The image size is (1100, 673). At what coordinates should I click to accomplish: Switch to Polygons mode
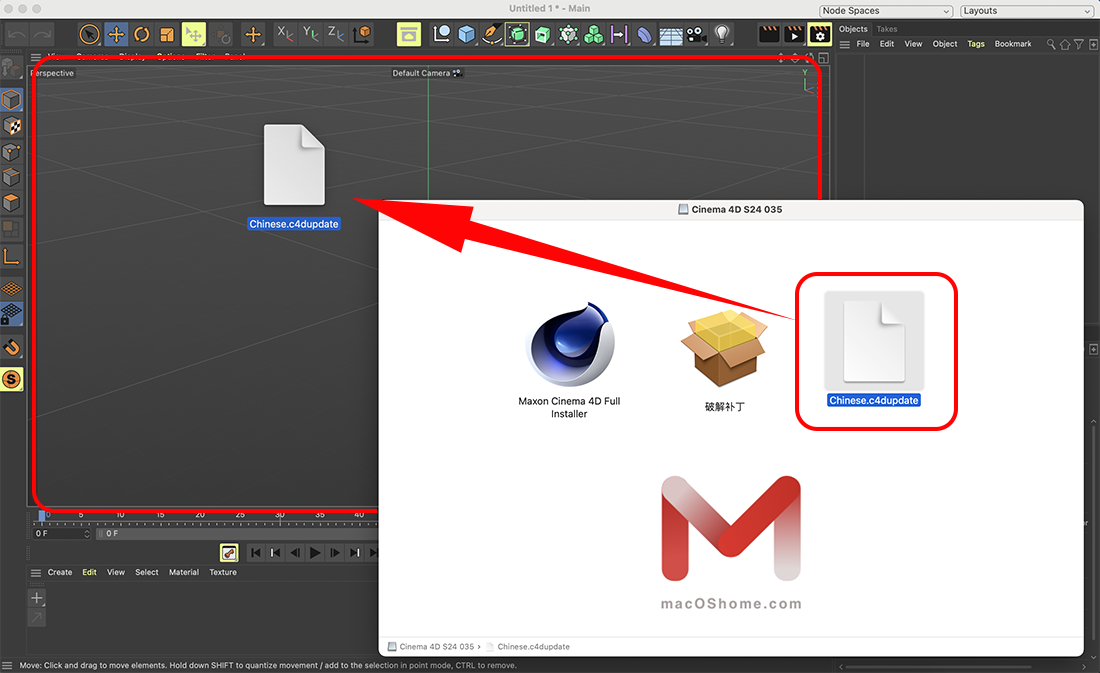pos(11,203)
